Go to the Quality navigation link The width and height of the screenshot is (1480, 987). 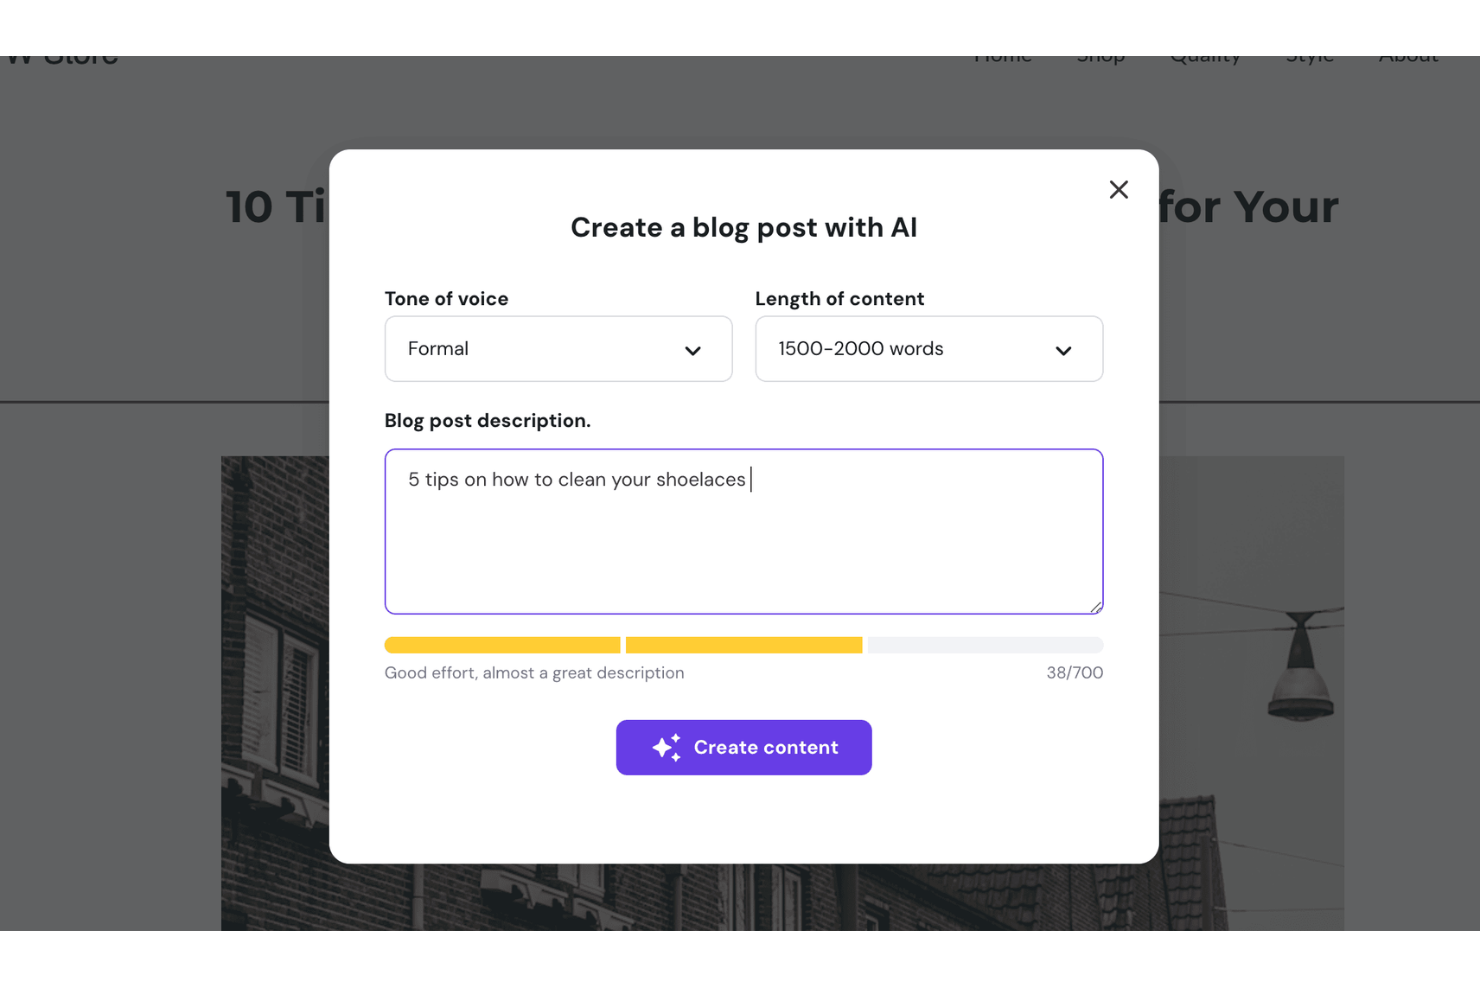1205,56
